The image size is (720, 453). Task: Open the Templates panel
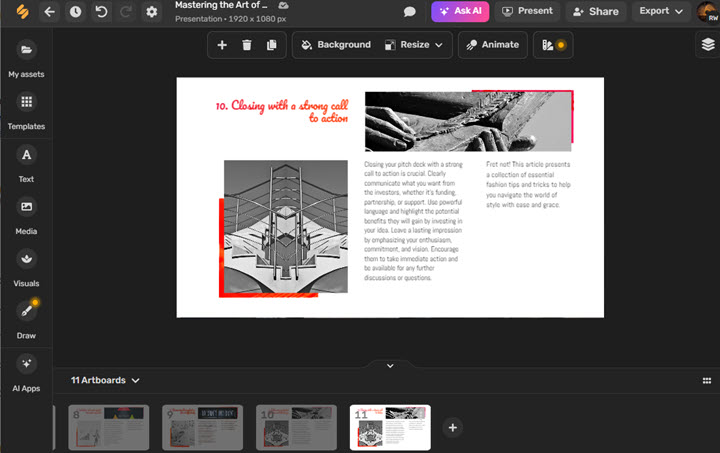(26, 110)
